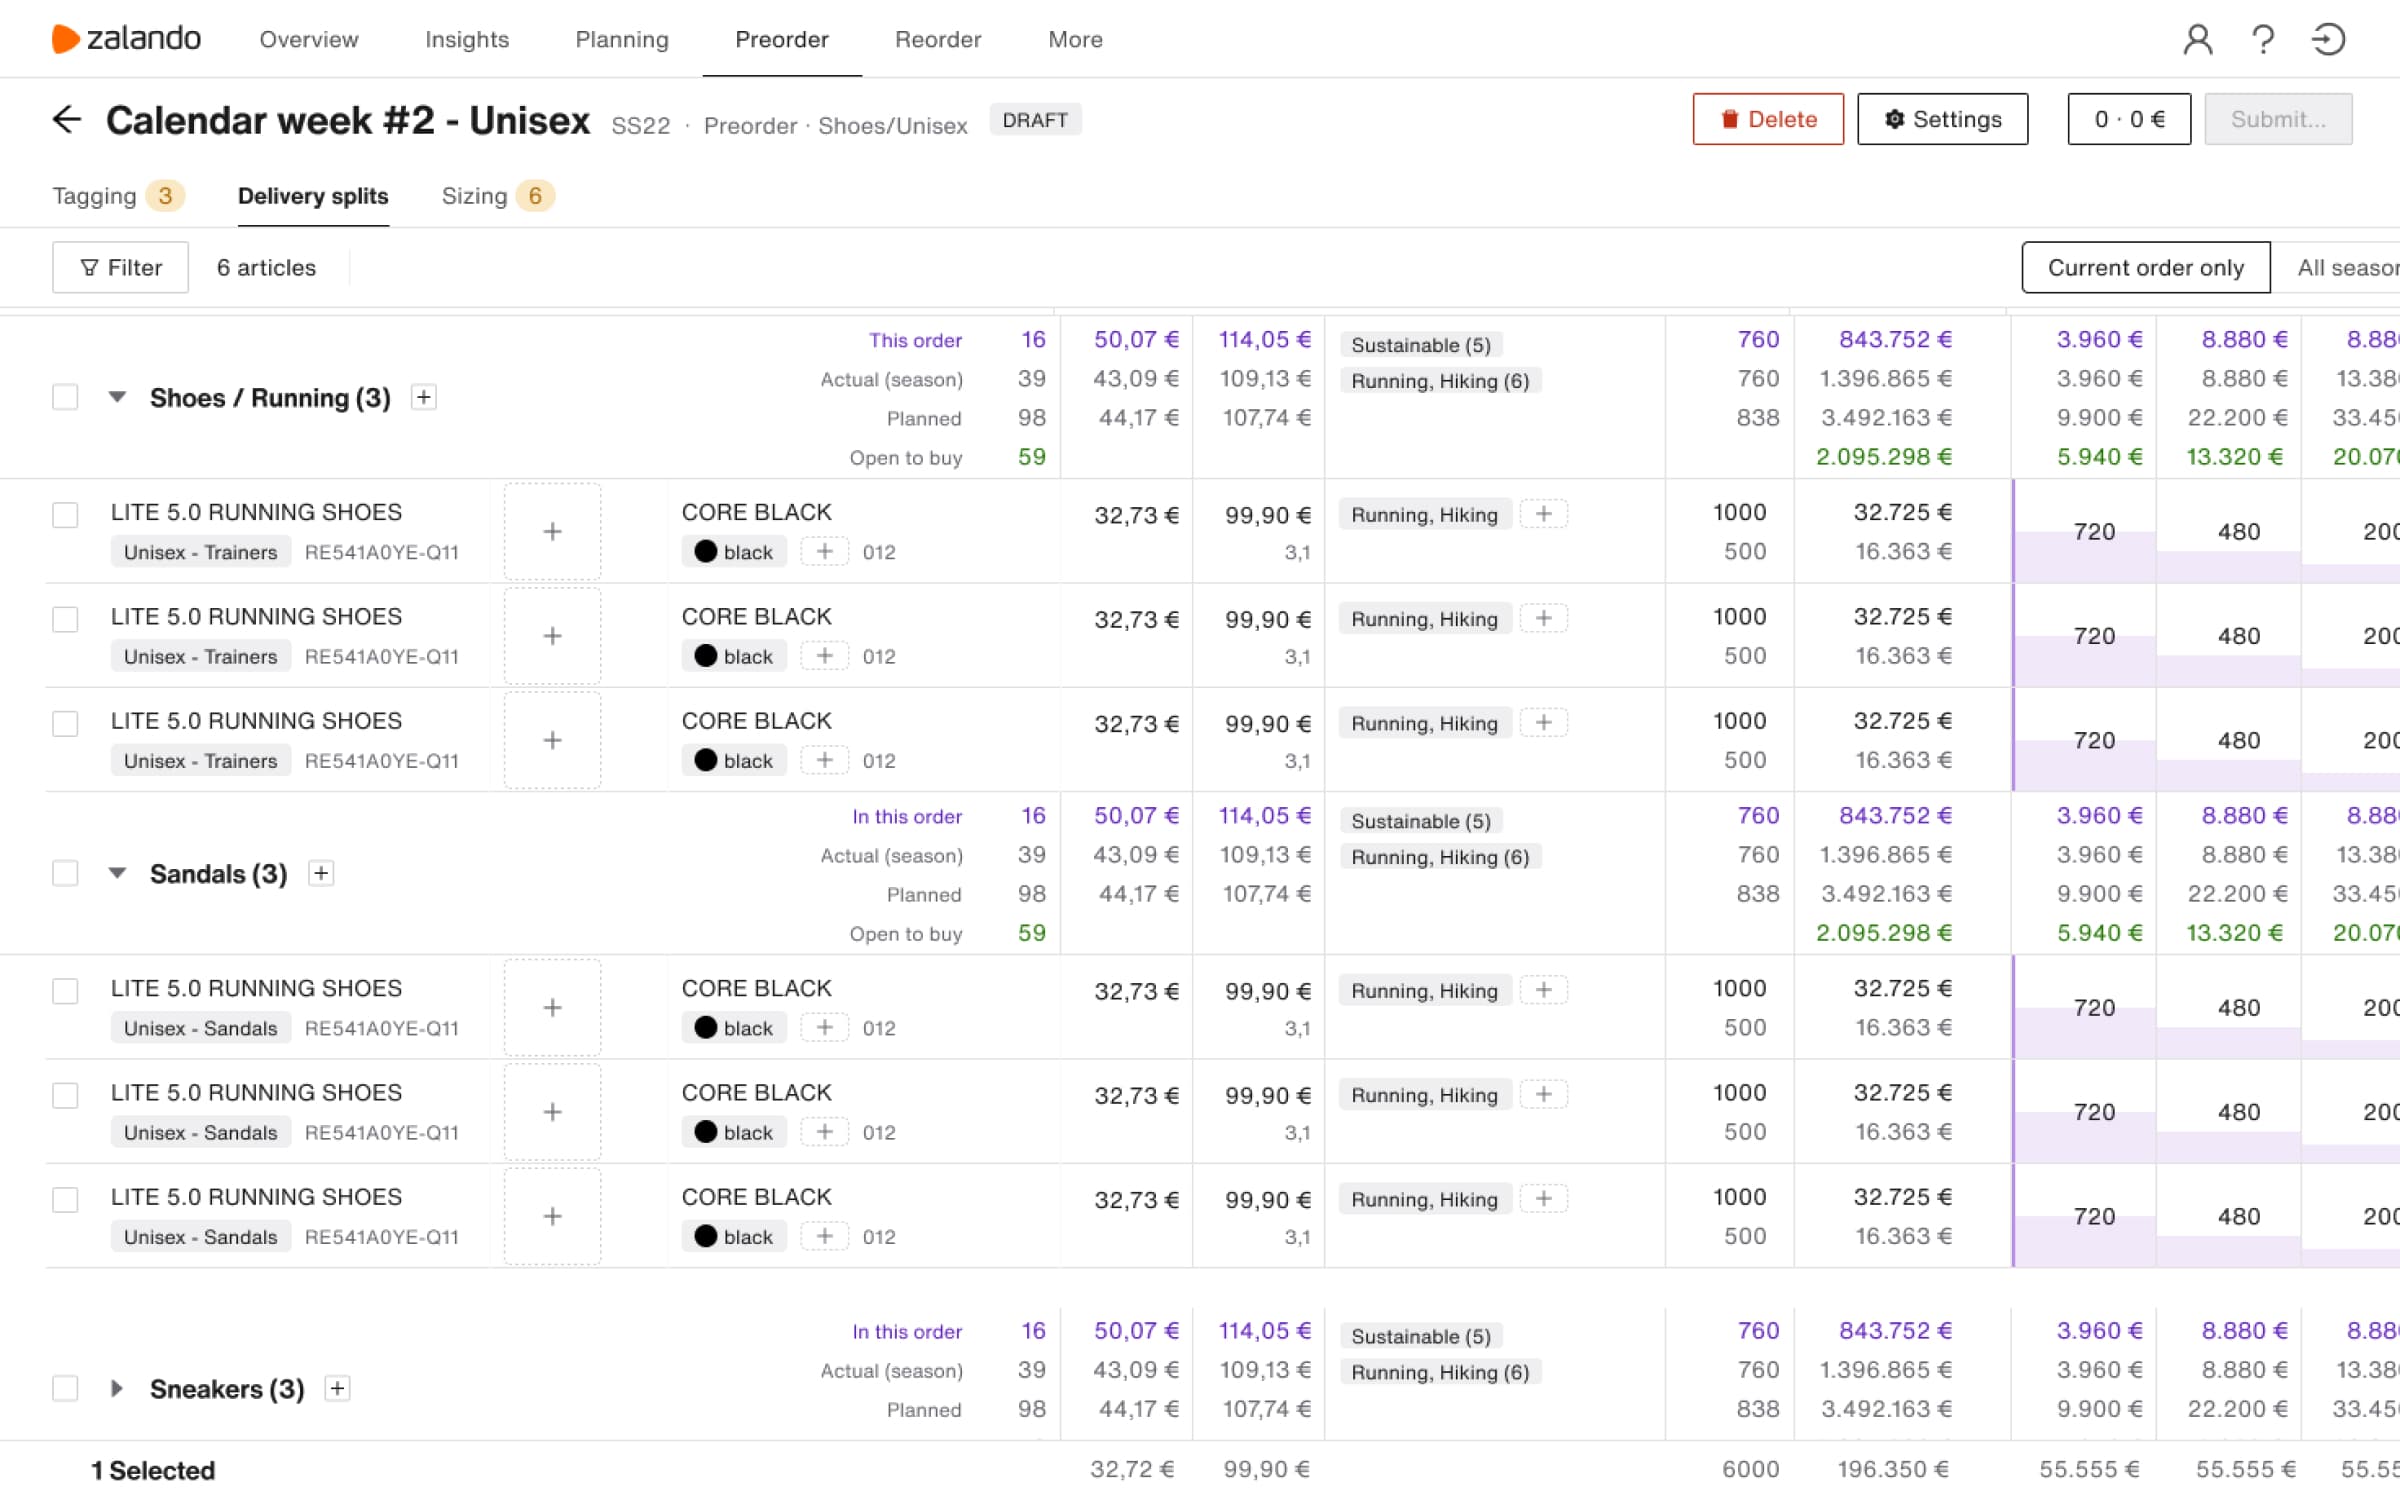Add a tag next to first Running, Hiking label
Image resolution: width=2400 pixels, height=1500 pixels.
(x=1544, y=514)
